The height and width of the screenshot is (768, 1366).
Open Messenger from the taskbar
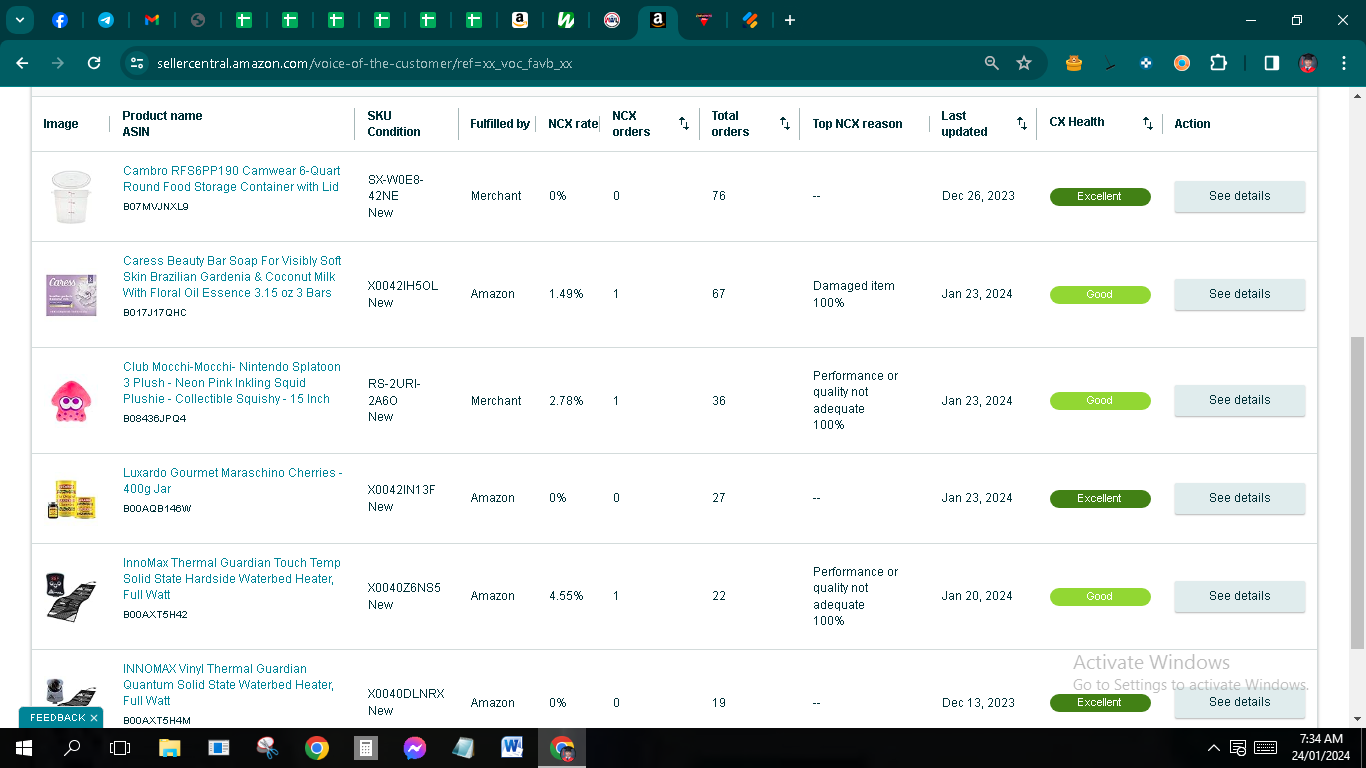point(415,748)
